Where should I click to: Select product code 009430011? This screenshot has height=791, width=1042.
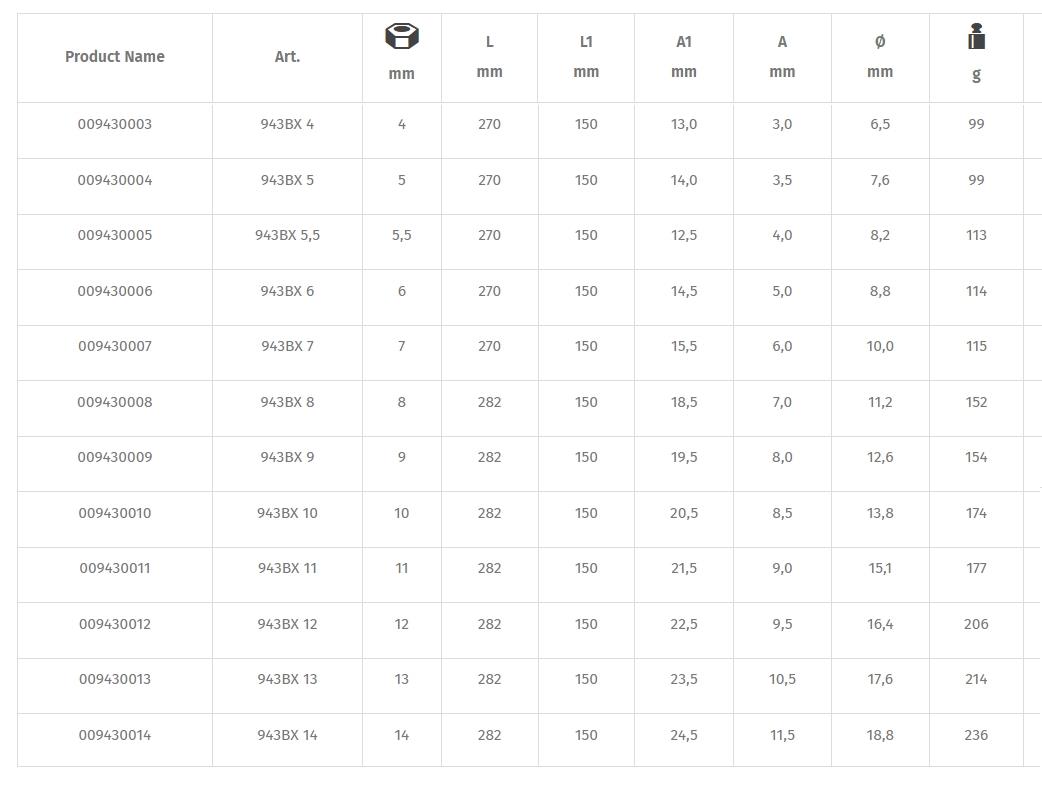pyautogui.click(x=115, y=568)
